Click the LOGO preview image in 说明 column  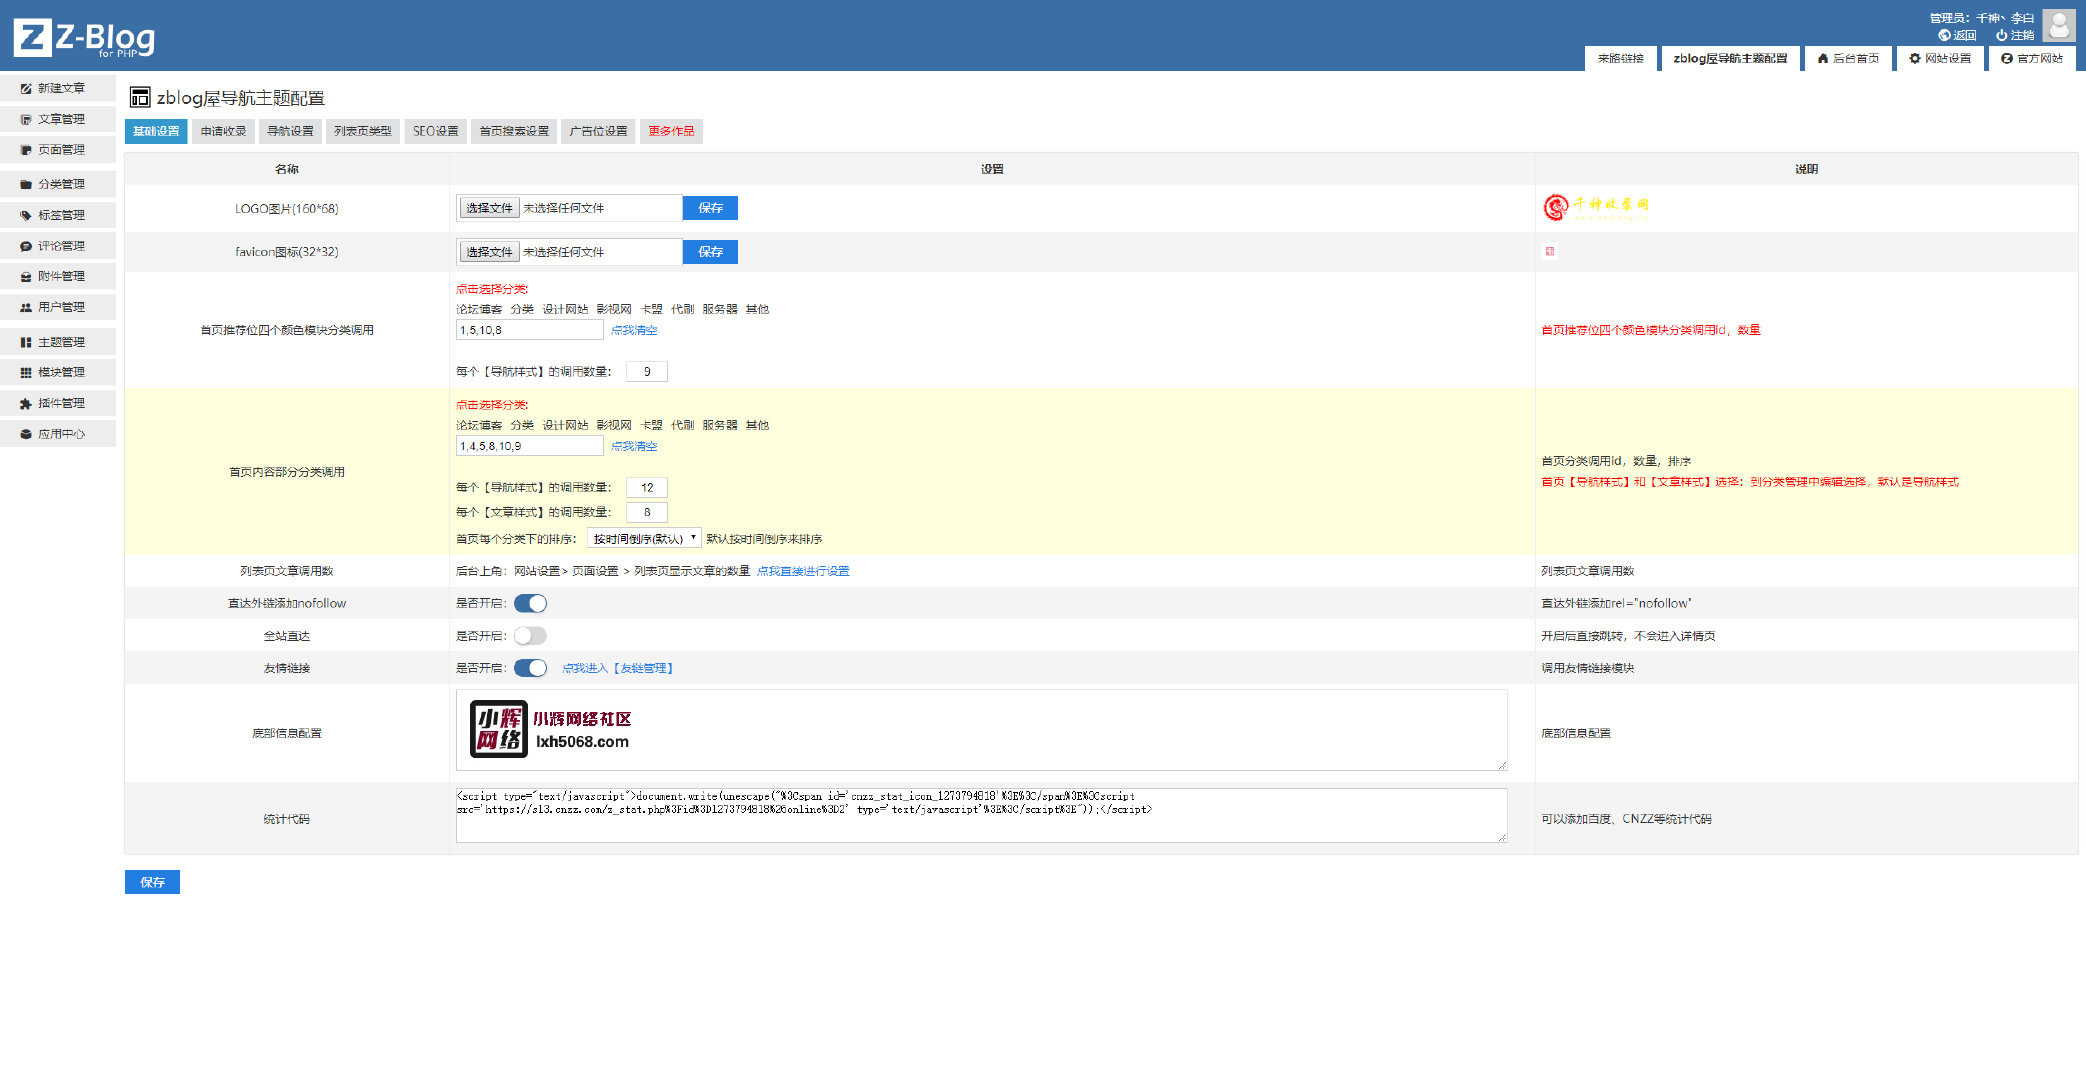(x=1596, y=207)
